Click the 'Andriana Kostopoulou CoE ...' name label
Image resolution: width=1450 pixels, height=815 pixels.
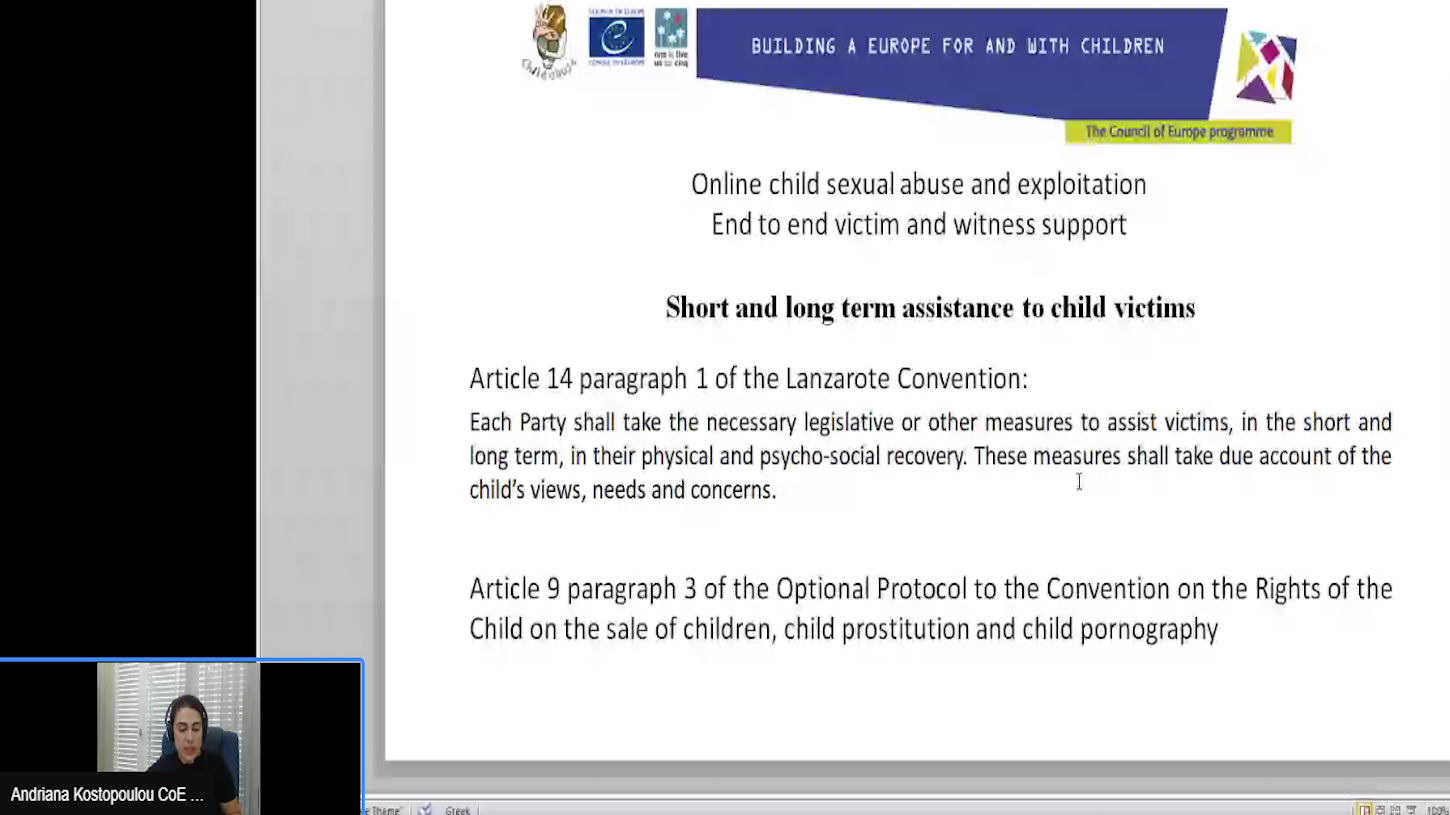[107, 795]
